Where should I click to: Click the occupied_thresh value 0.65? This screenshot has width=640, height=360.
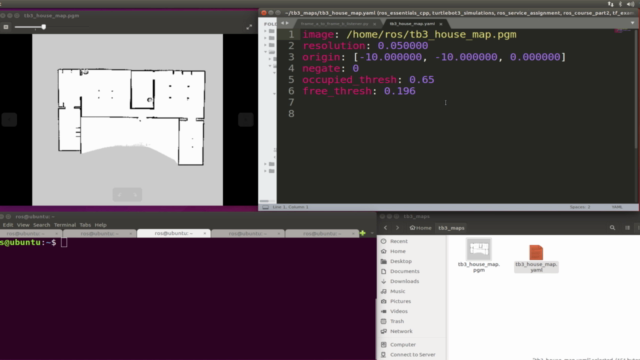(x=422, y=80)
